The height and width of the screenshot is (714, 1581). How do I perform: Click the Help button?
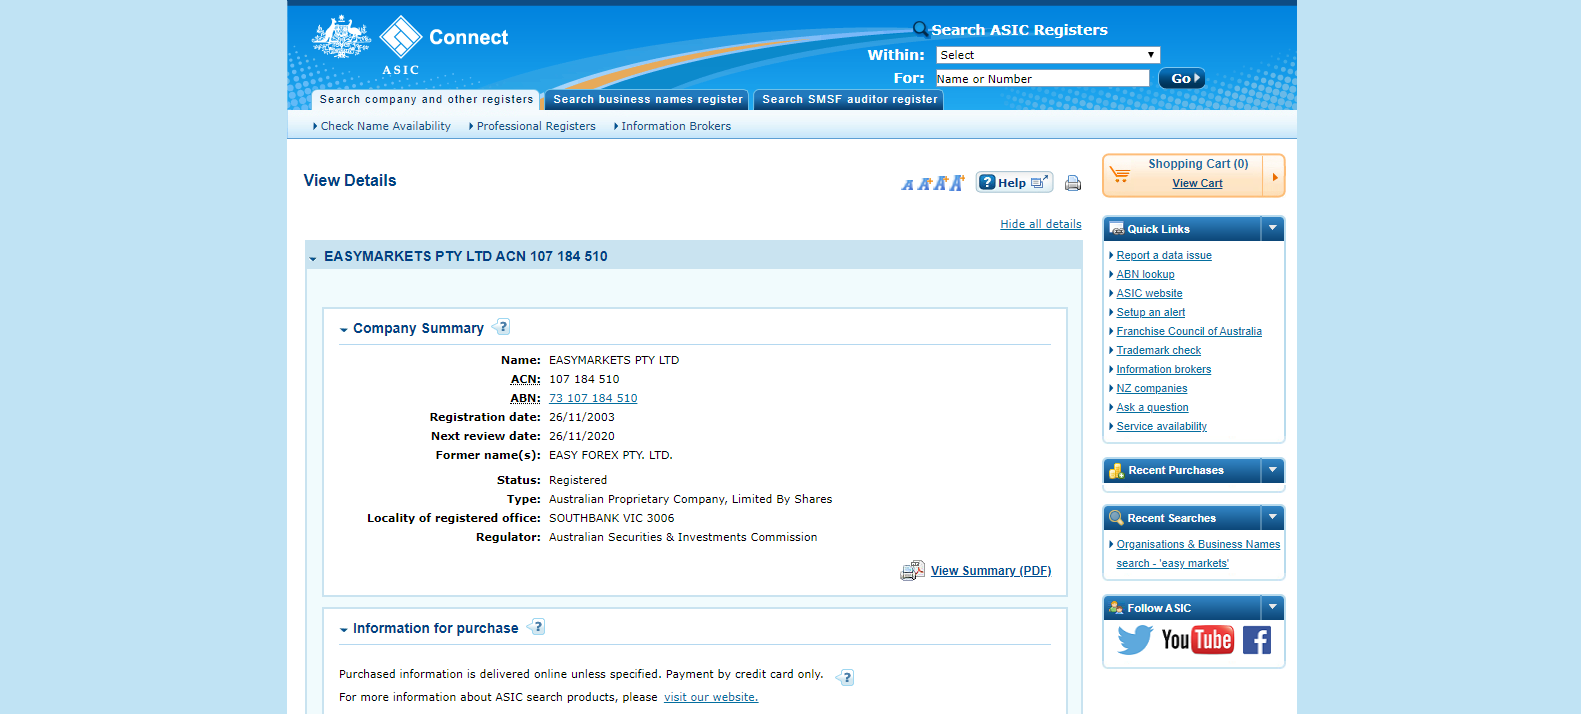[1014, 182]
